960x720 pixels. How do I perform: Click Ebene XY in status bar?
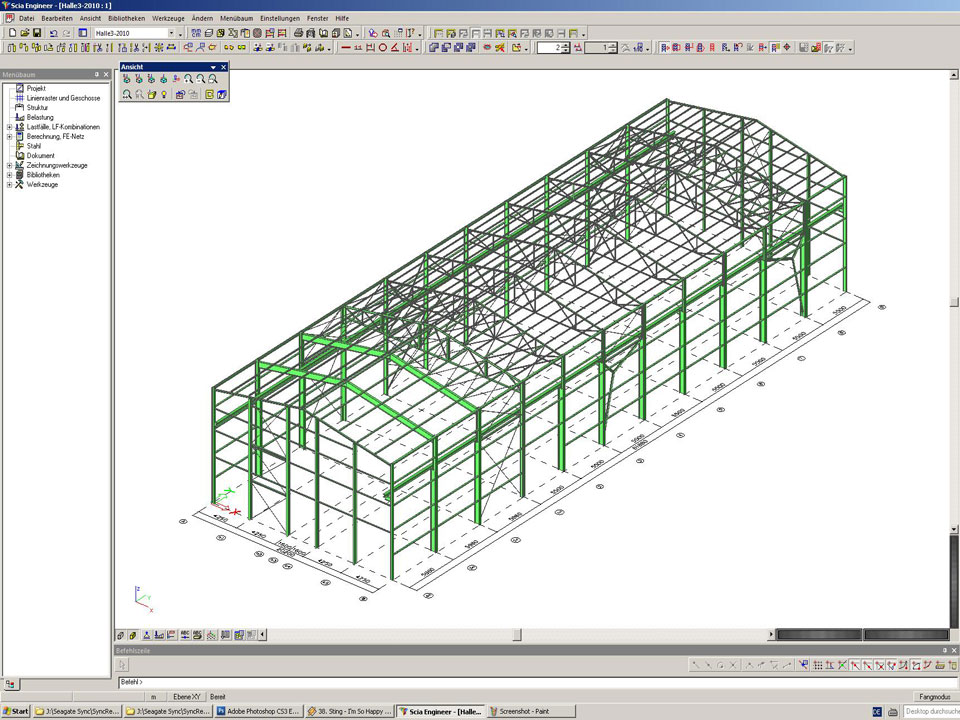pos(187,696)
